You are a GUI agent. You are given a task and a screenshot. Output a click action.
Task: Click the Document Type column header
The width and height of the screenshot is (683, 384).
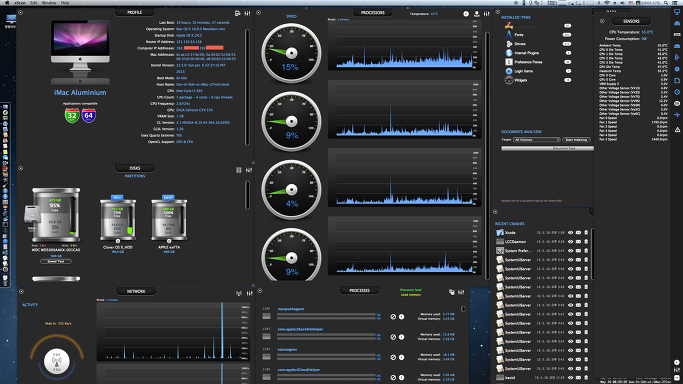click(547, 148)
